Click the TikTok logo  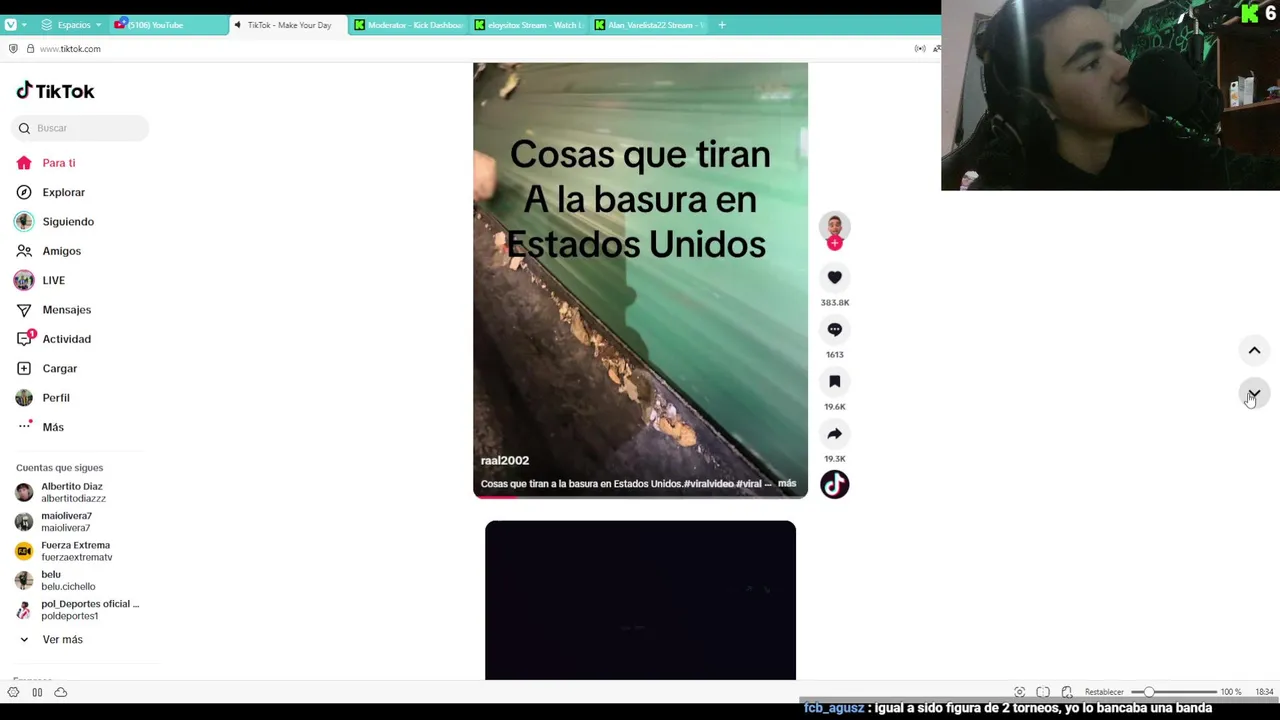pos(55,91)
